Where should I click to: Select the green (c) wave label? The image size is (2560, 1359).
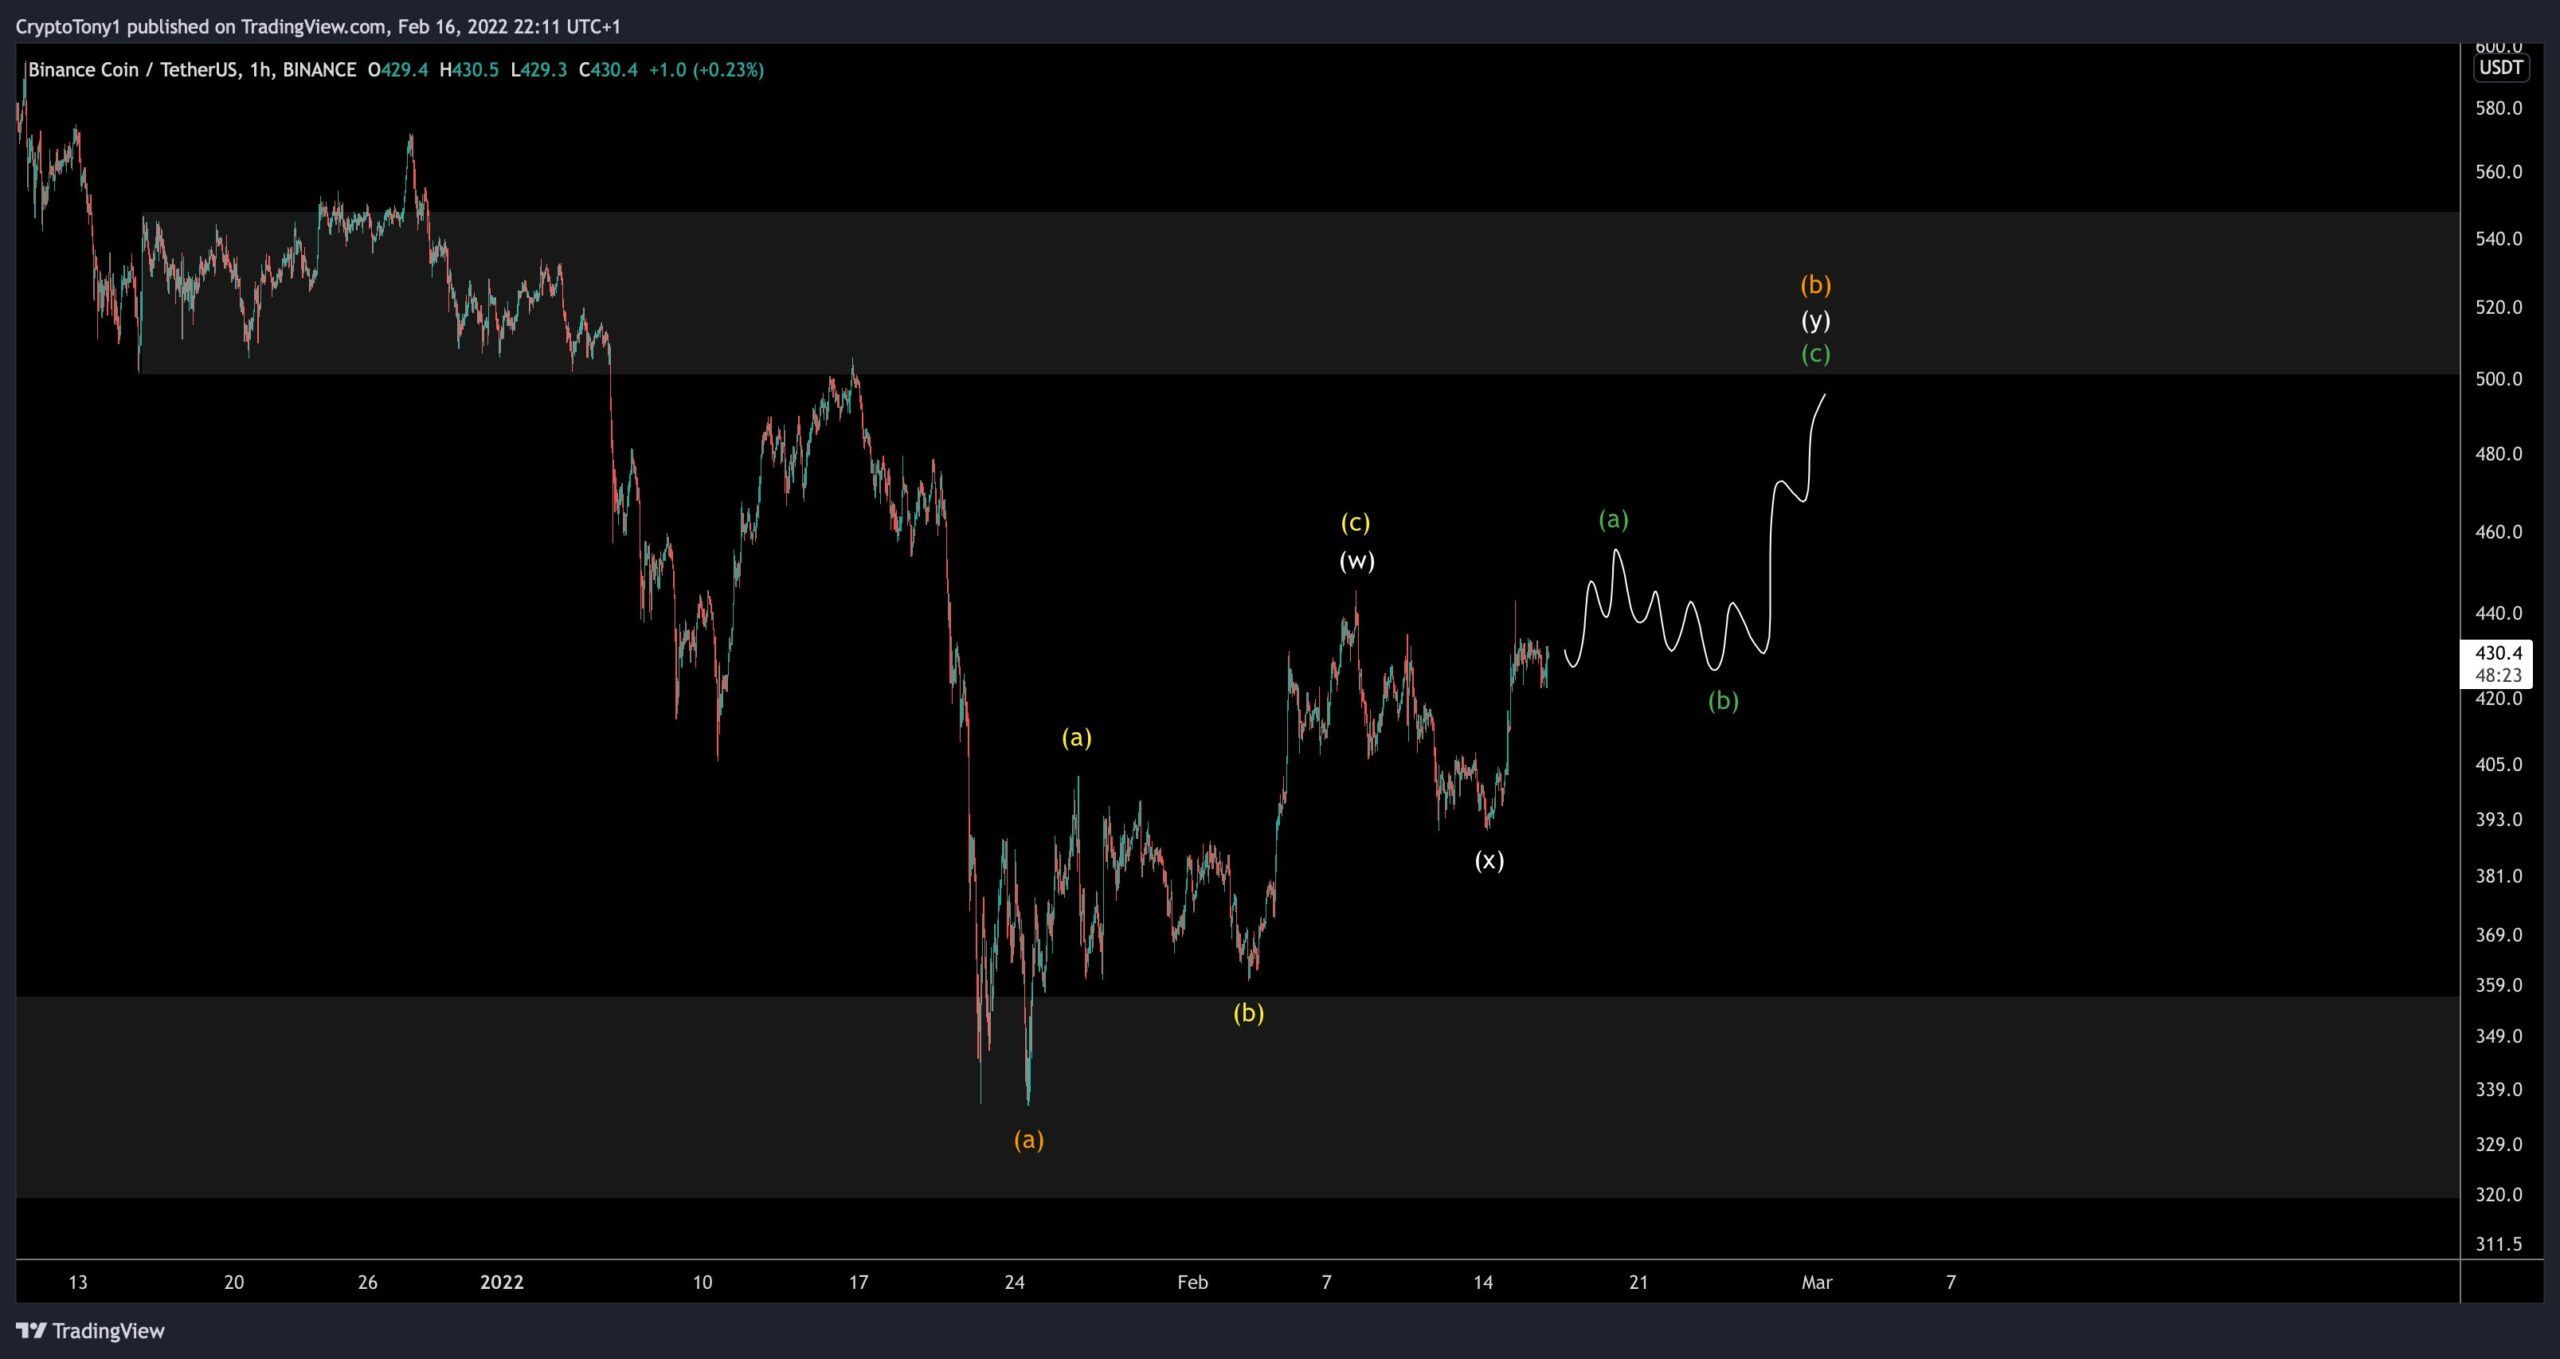pyautogui.click(x=1815, y=353)
